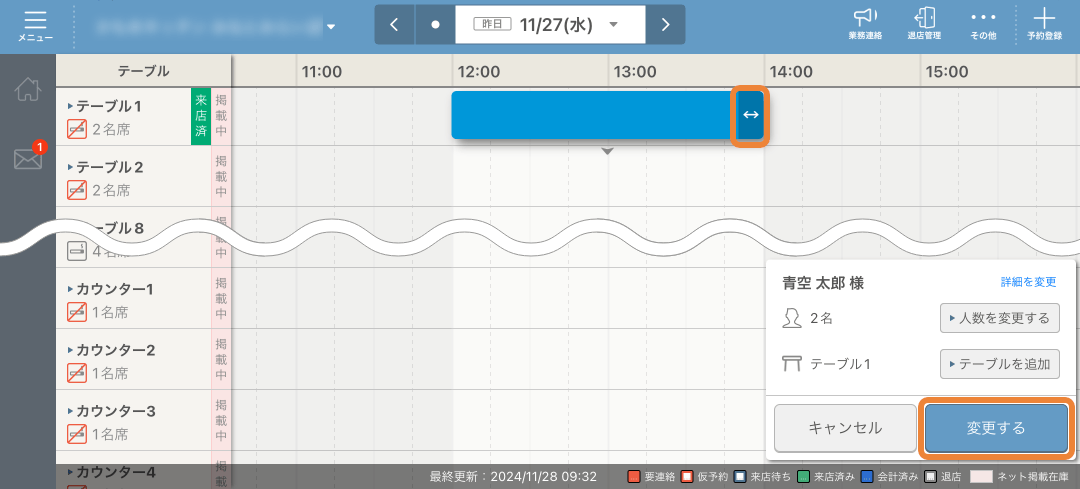Click the no-smoking icon on テーブル1
Screen dimensions: 1080x489
76,128
